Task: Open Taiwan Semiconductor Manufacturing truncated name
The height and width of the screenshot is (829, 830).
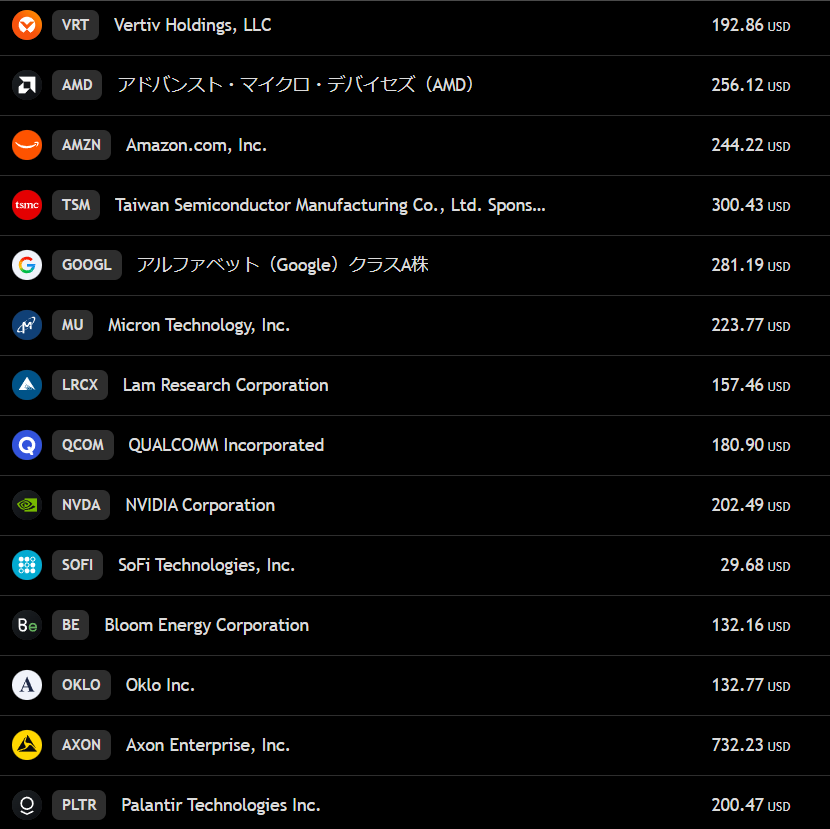Action: tap(330, 205)
